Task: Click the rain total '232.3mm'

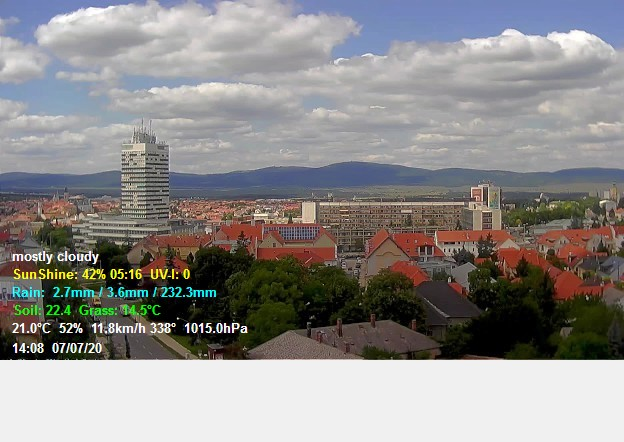Action: pyautogui.click(x=188, y=293)
